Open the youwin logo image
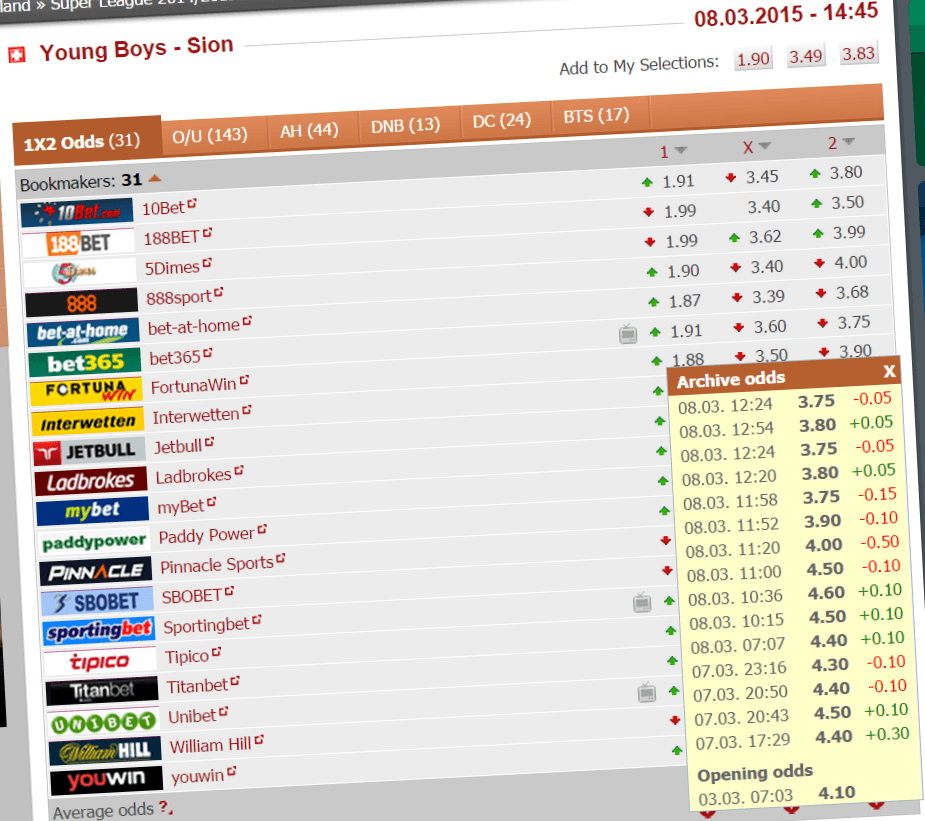This screenshot has width=925, height=821. click(107, 781)
